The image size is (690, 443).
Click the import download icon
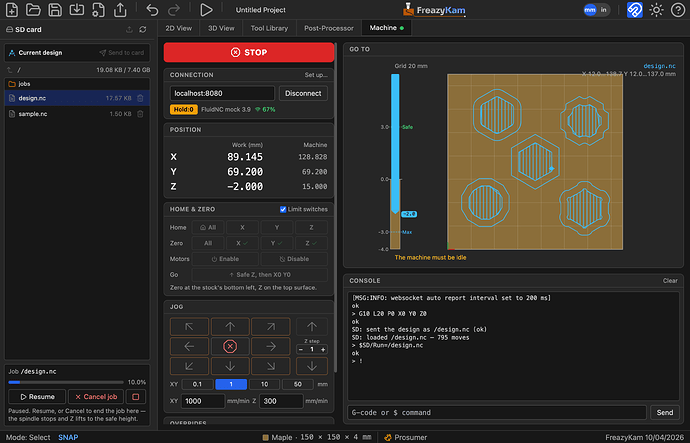click(77, 10)
